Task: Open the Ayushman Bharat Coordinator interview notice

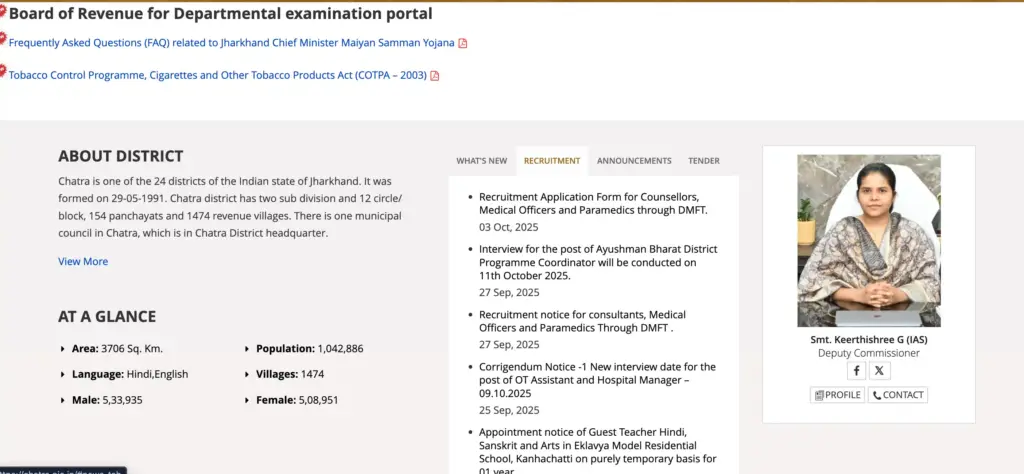Action: (597, 262)
